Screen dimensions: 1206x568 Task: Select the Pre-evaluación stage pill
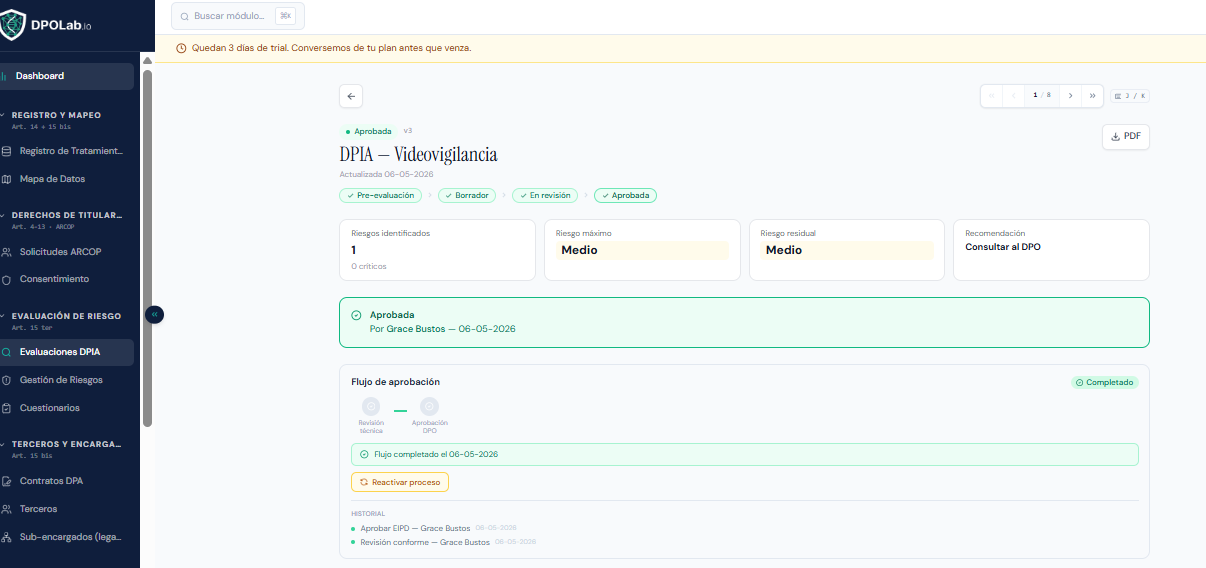[x=380, y=196]
